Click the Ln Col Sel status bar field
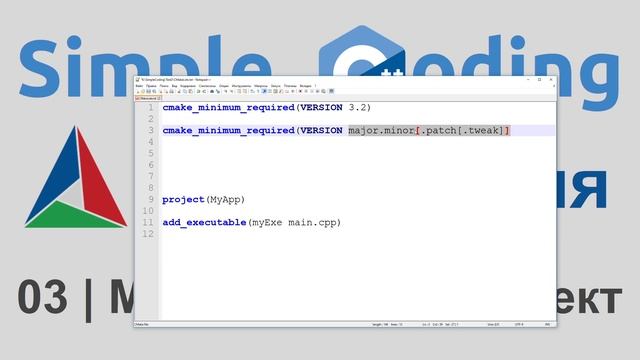The width and height of the screenshot is (640, 360). tap(440, 324)
